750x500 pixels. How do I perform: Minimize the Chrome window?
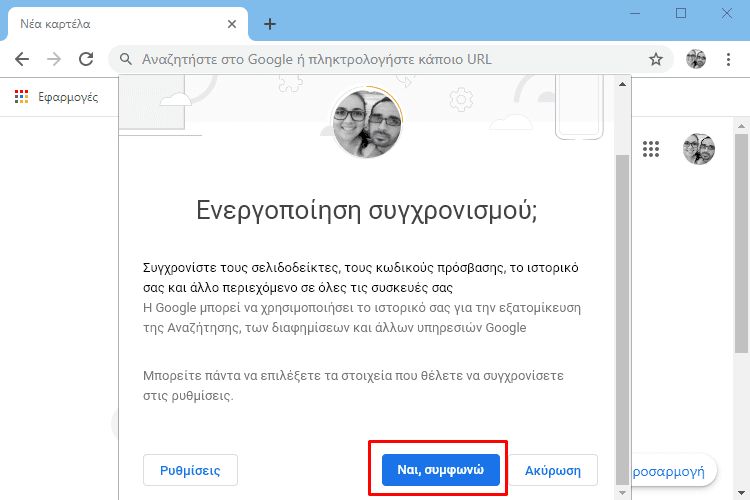(x=635, y=13)
